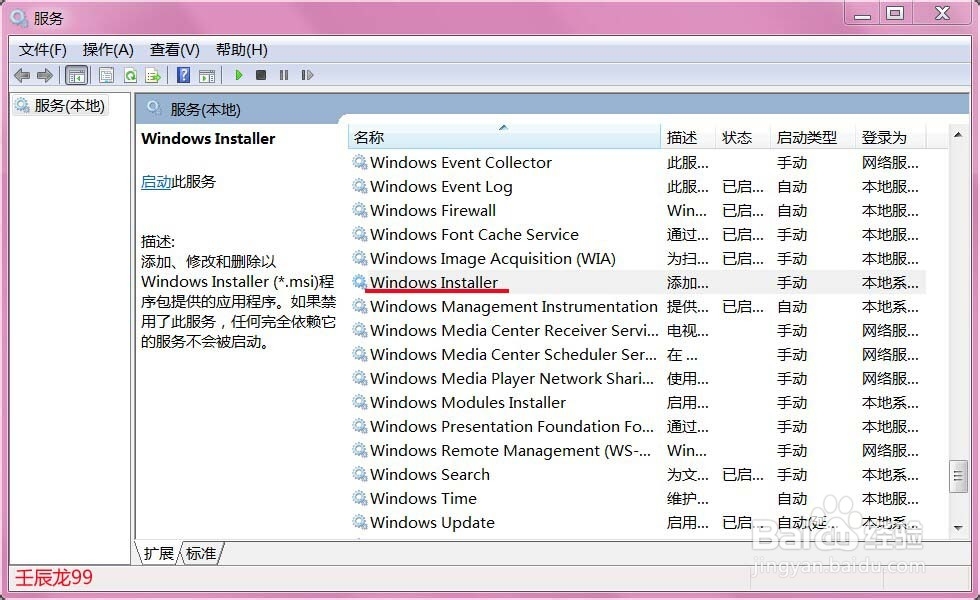
Task: Go back with the toolbar back arrow
Action: (22, 76)
